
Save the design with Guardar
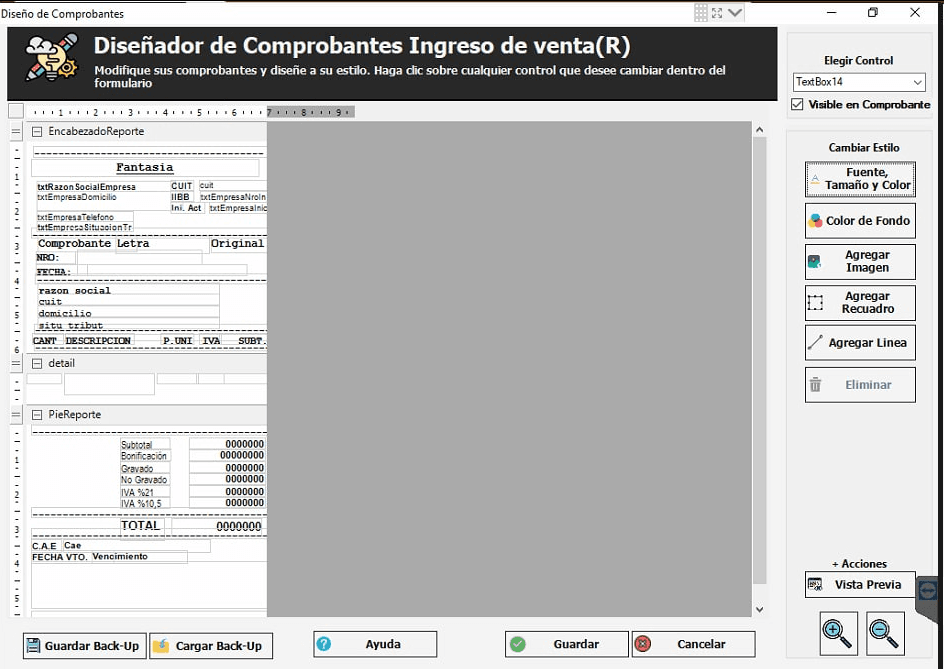567,644
